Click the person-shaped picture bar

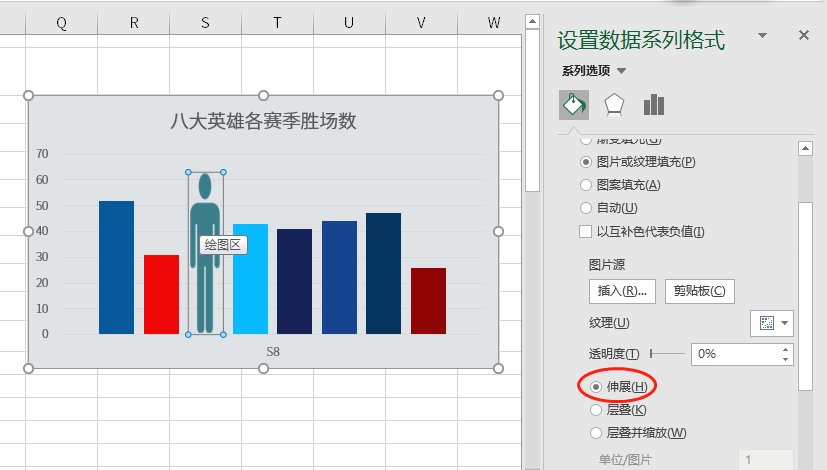(205, 253)
